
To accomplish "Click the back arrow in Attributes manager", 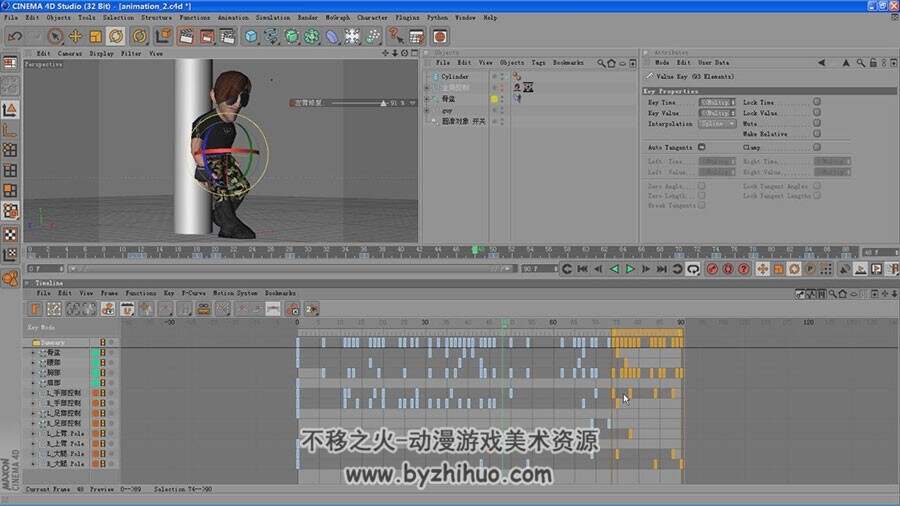I will pos(821,63).
